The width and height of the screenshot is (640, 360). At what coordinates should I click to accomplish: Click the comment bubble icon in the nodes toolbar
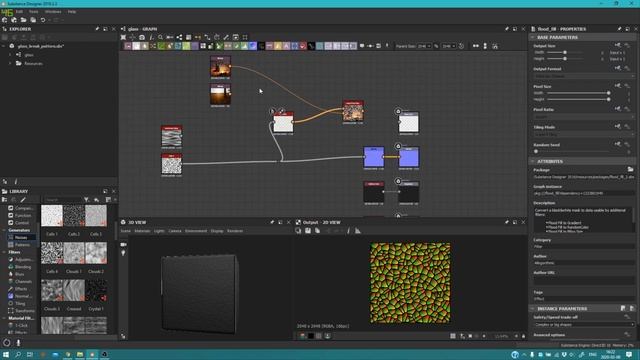362,46
